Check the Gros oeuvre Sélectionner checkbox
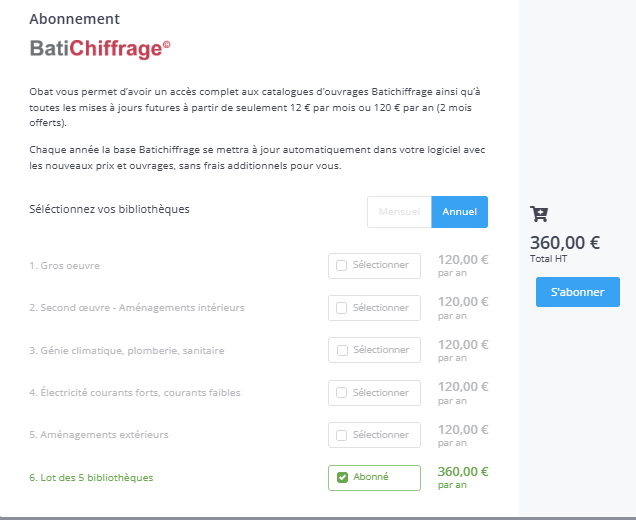 tap(342, 266)
